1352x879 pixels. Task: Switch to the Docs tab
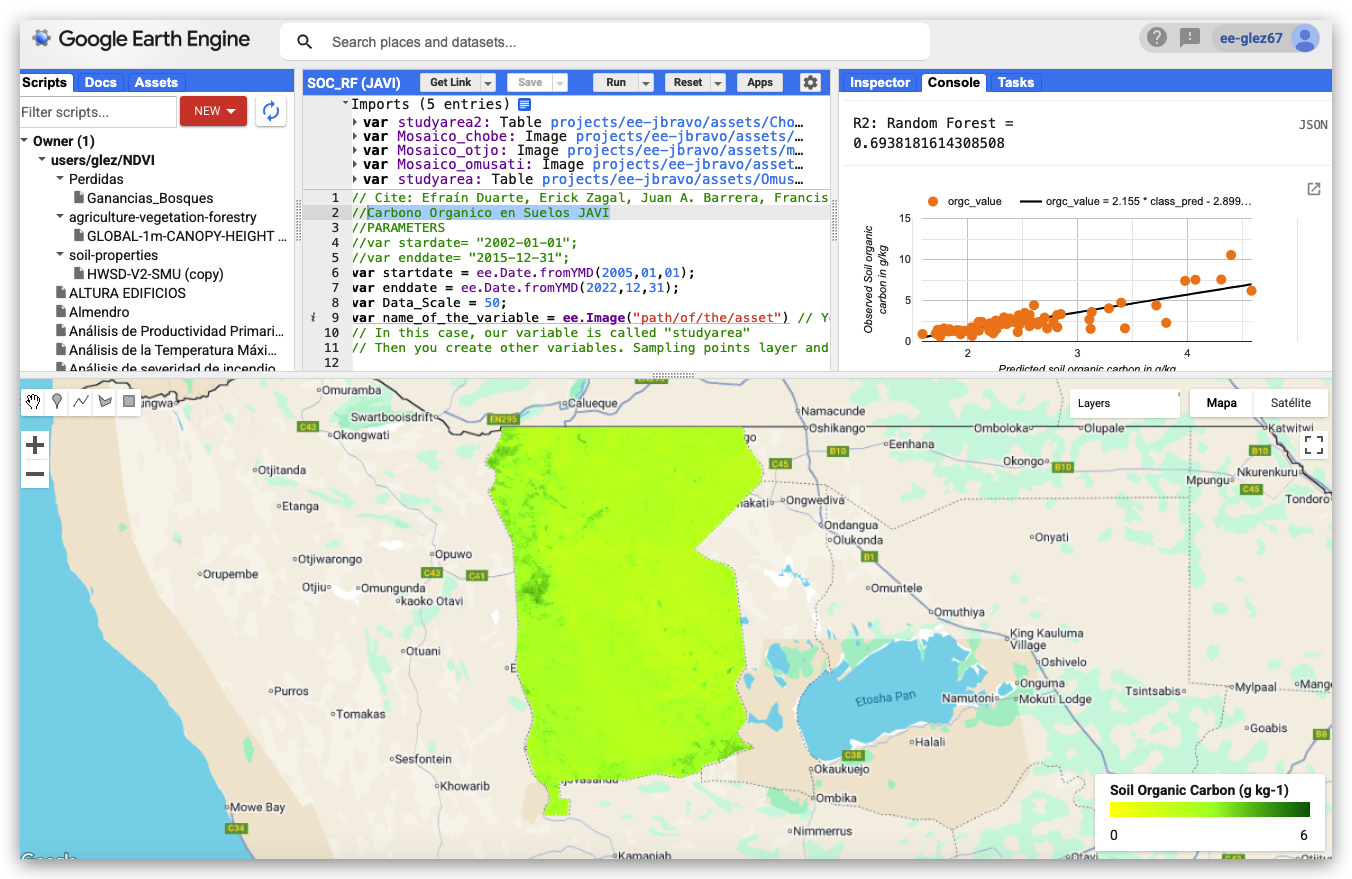(100, 83)
